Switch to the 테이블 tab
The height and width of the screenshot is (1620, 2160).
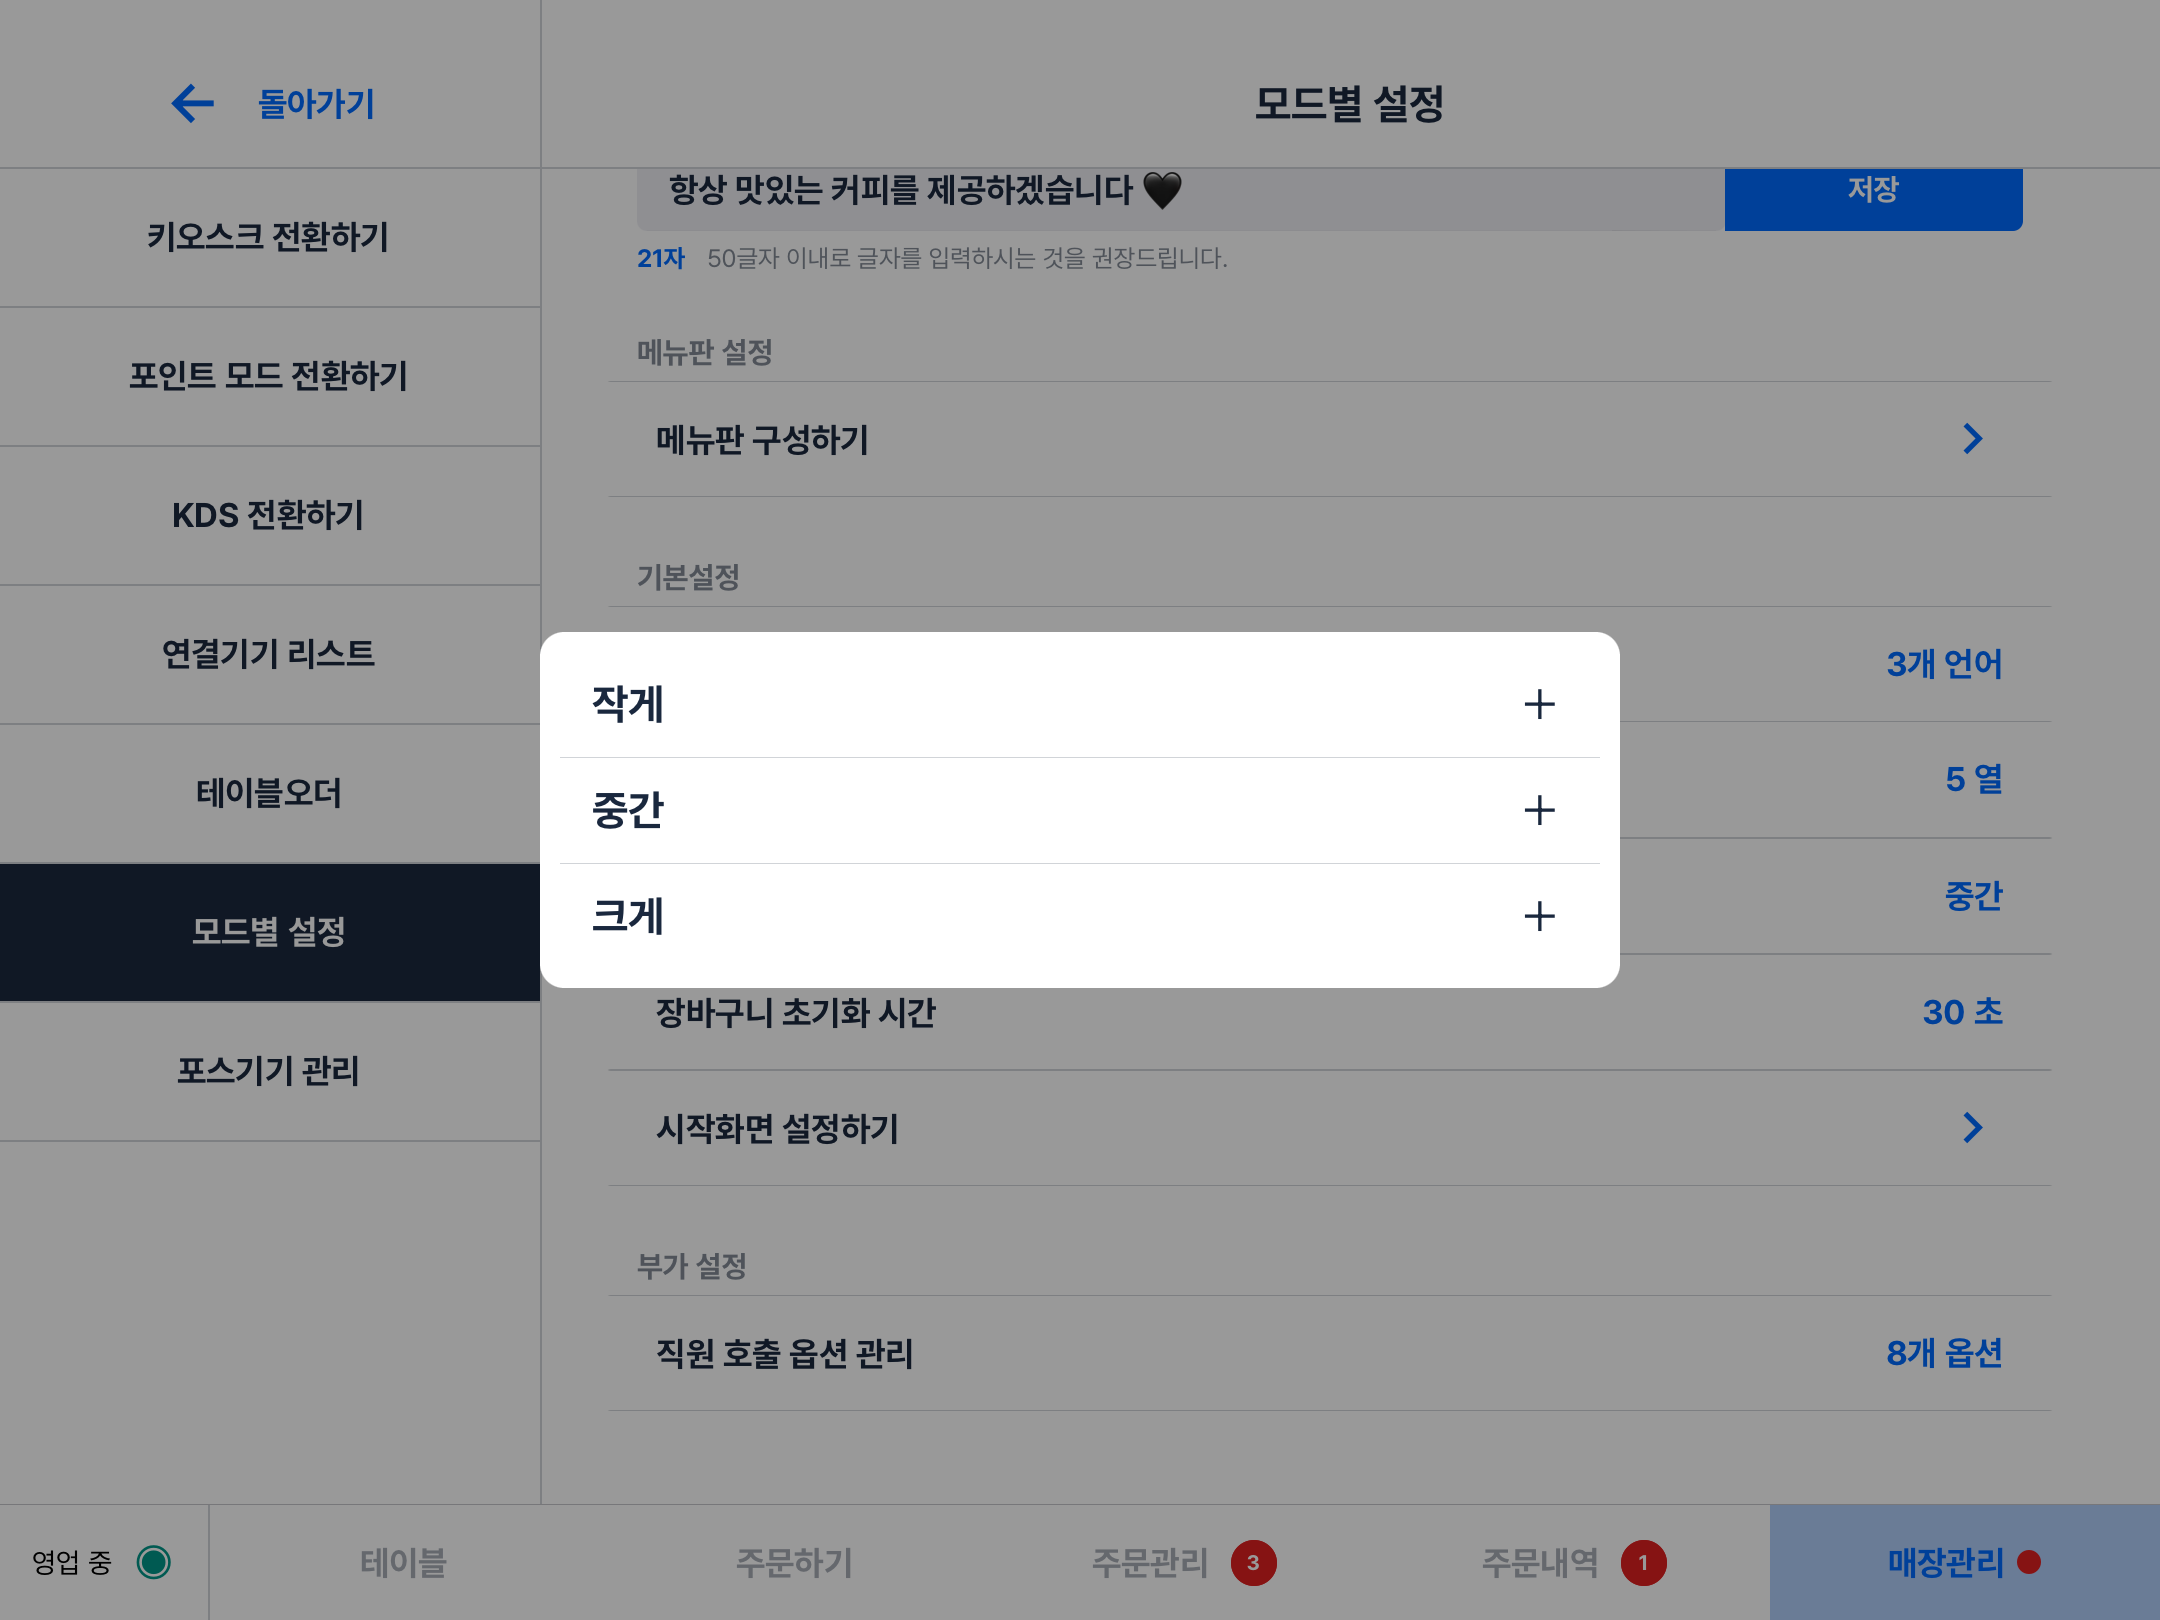403,1562
